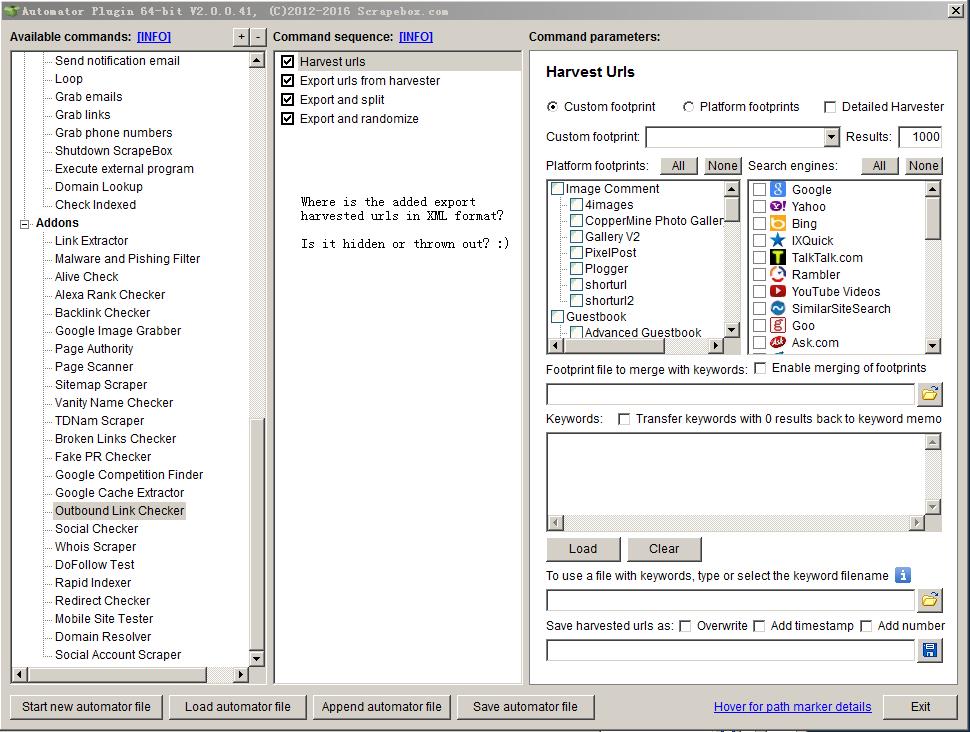Enable merging of footprints checkbox
The image size is (970, 732).
[760, 368]
